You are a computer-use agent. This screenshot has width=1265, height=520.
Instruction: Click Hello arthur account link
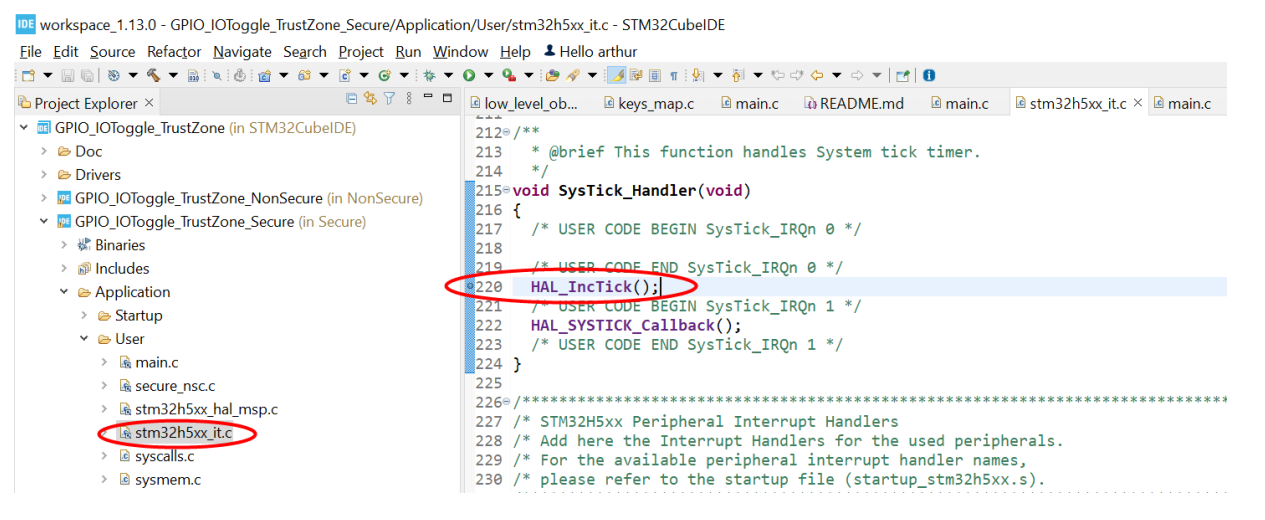590,51
